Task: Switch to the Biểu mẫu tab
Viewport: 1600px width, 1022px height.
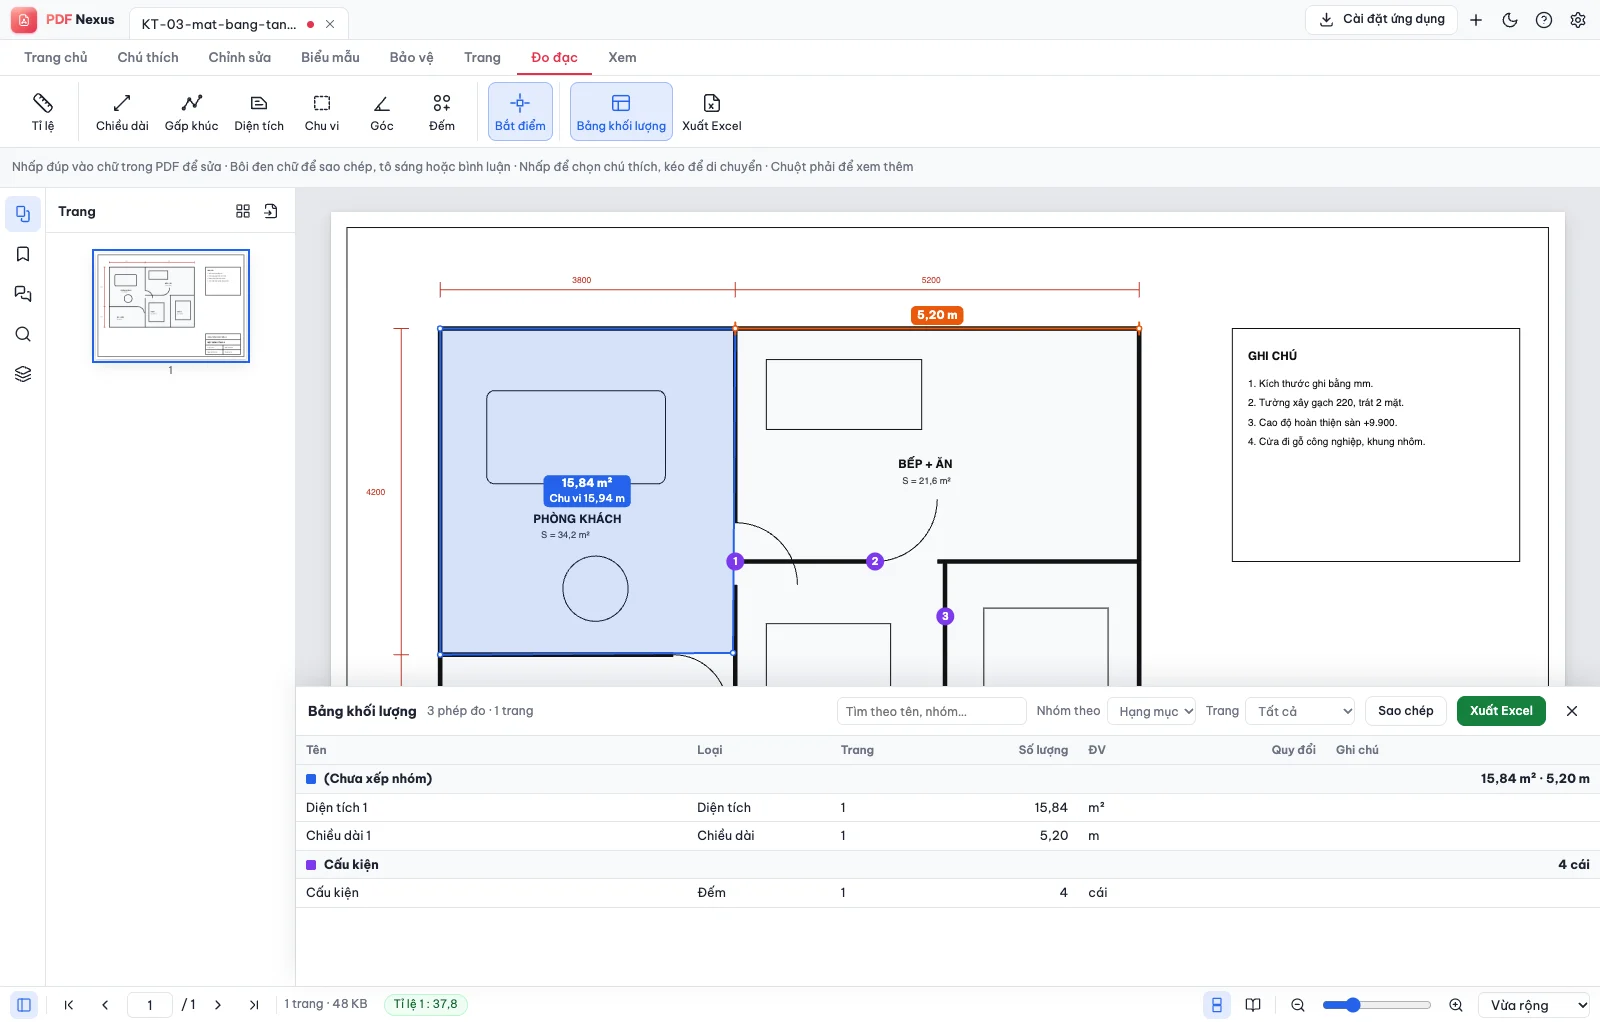Action: (x=330, y=57)
